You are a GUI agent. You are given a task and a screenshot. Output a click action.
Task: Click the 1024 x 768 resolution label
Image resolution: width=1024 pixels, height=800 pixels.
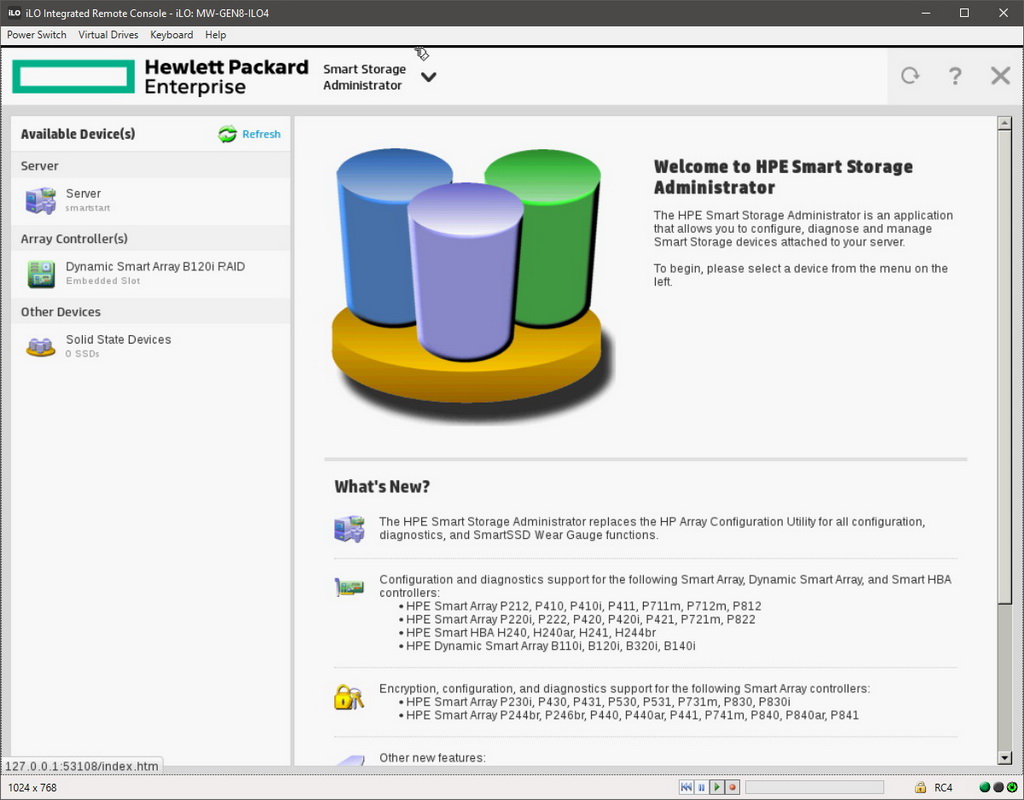coord(32,788)
